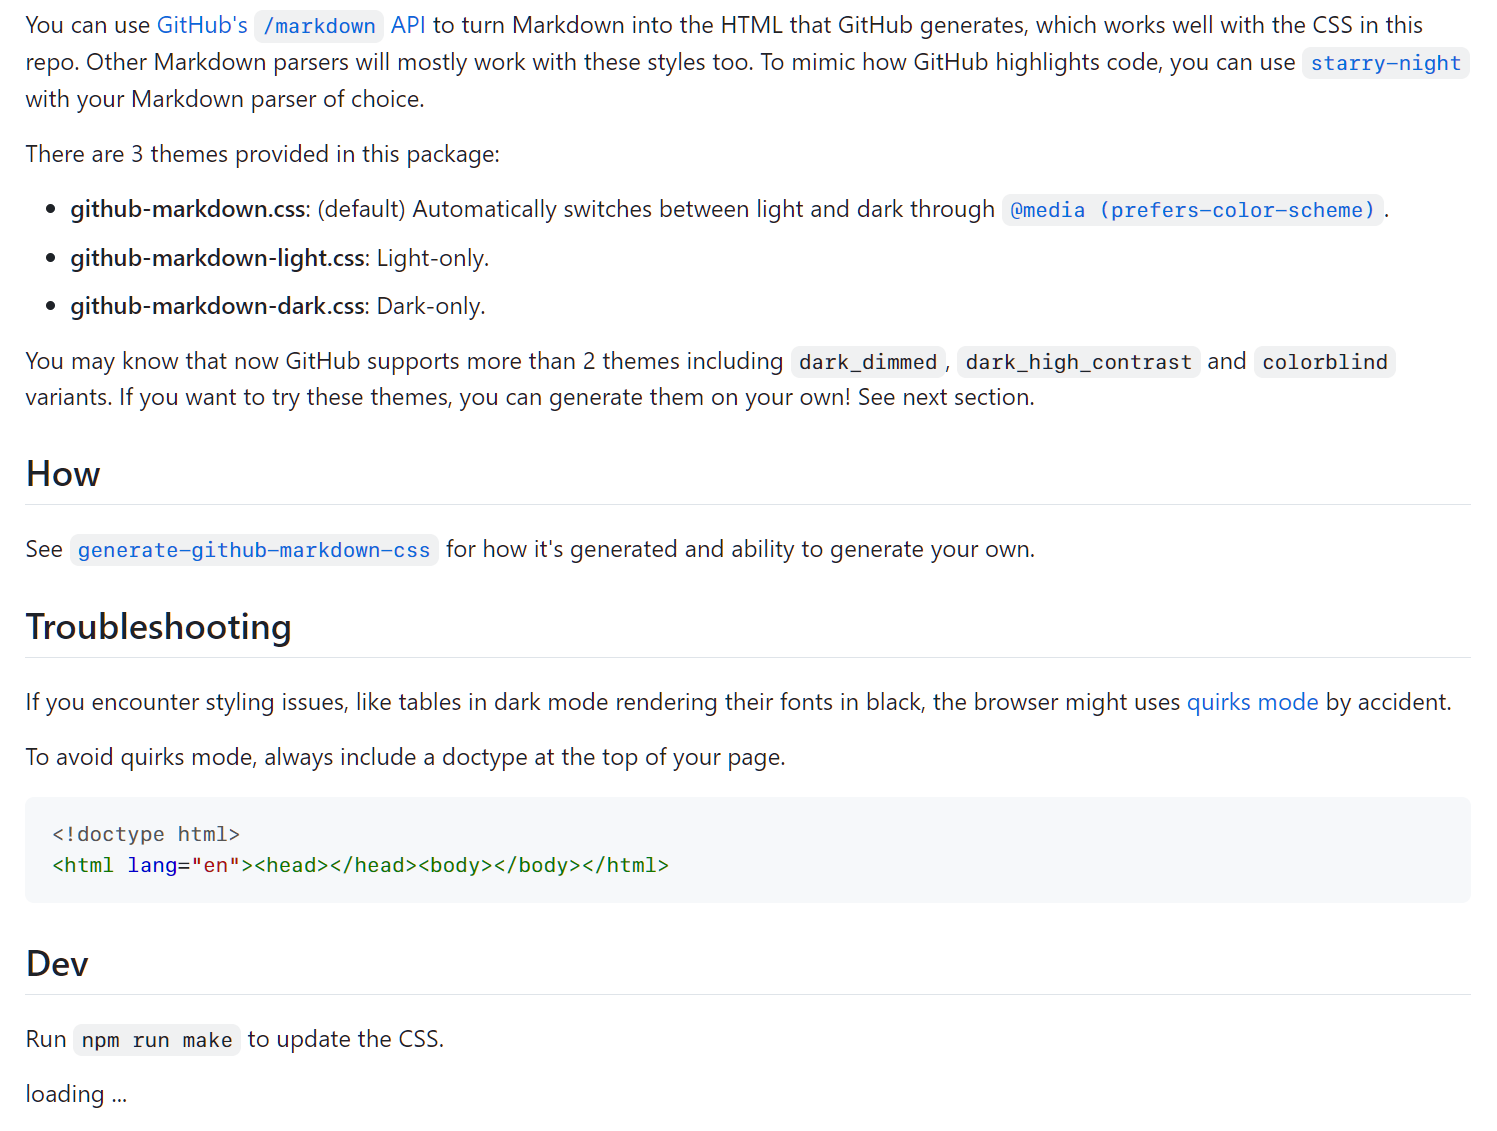Click the 'loading ...' text at bottom
The image size is (1497, 1131).
[x=76, y=1094]
